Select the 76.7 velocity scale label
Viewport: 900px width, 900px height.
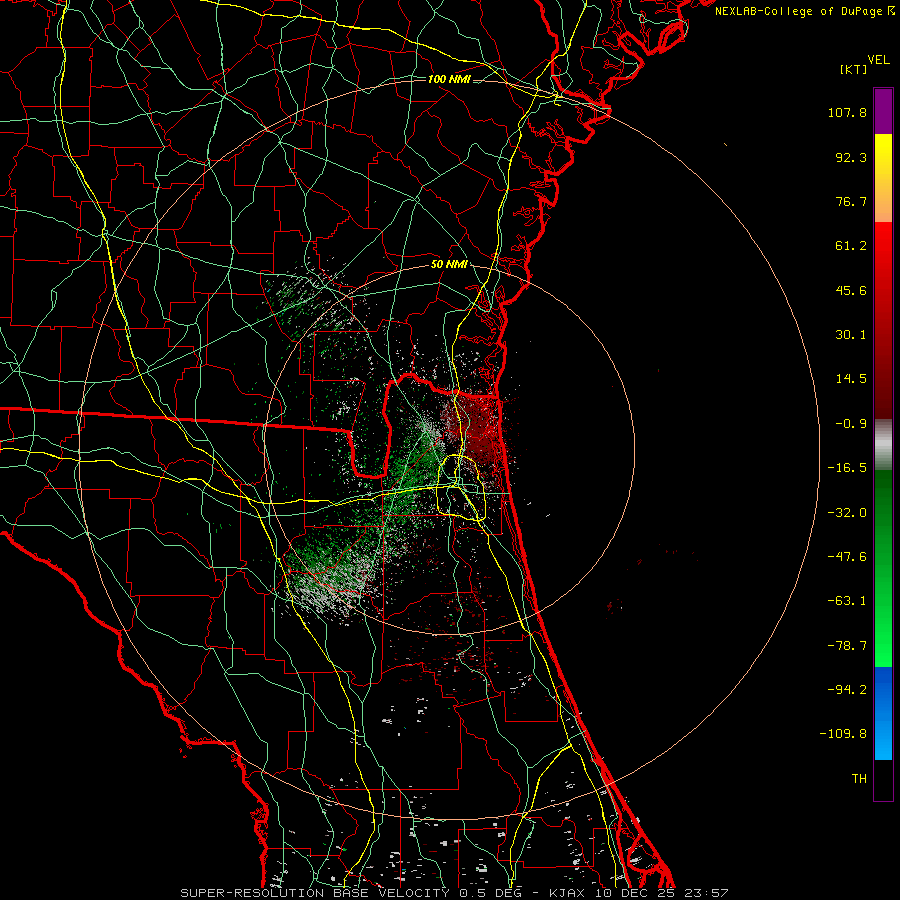pyautogui.click(x=851, y=201)
